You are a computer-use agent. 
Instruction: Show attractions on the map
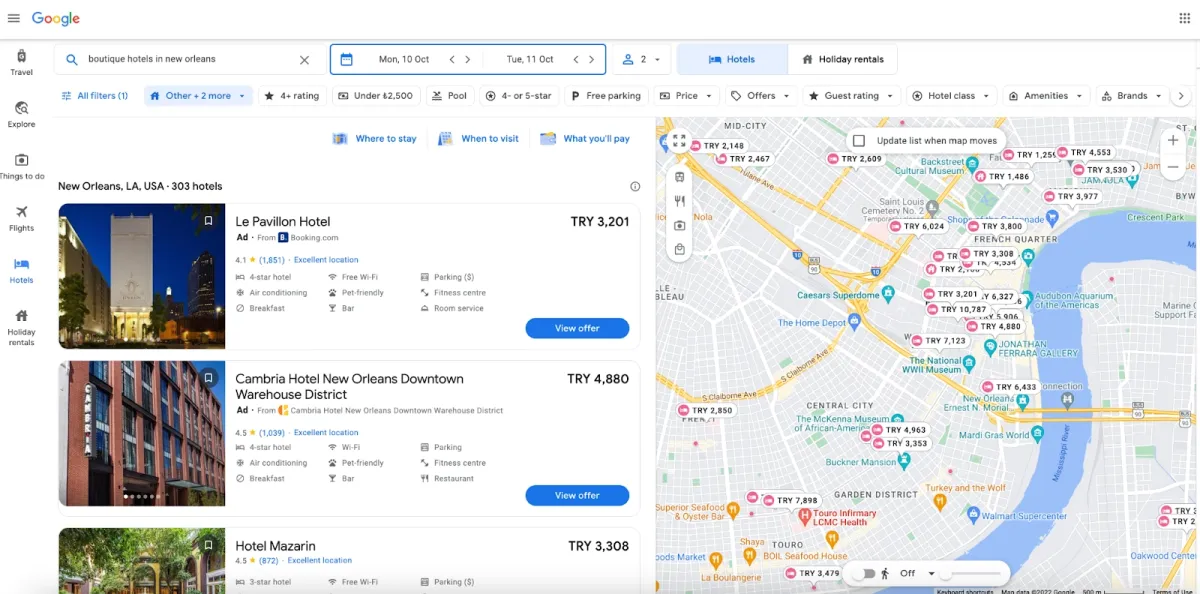pos(680,225)
